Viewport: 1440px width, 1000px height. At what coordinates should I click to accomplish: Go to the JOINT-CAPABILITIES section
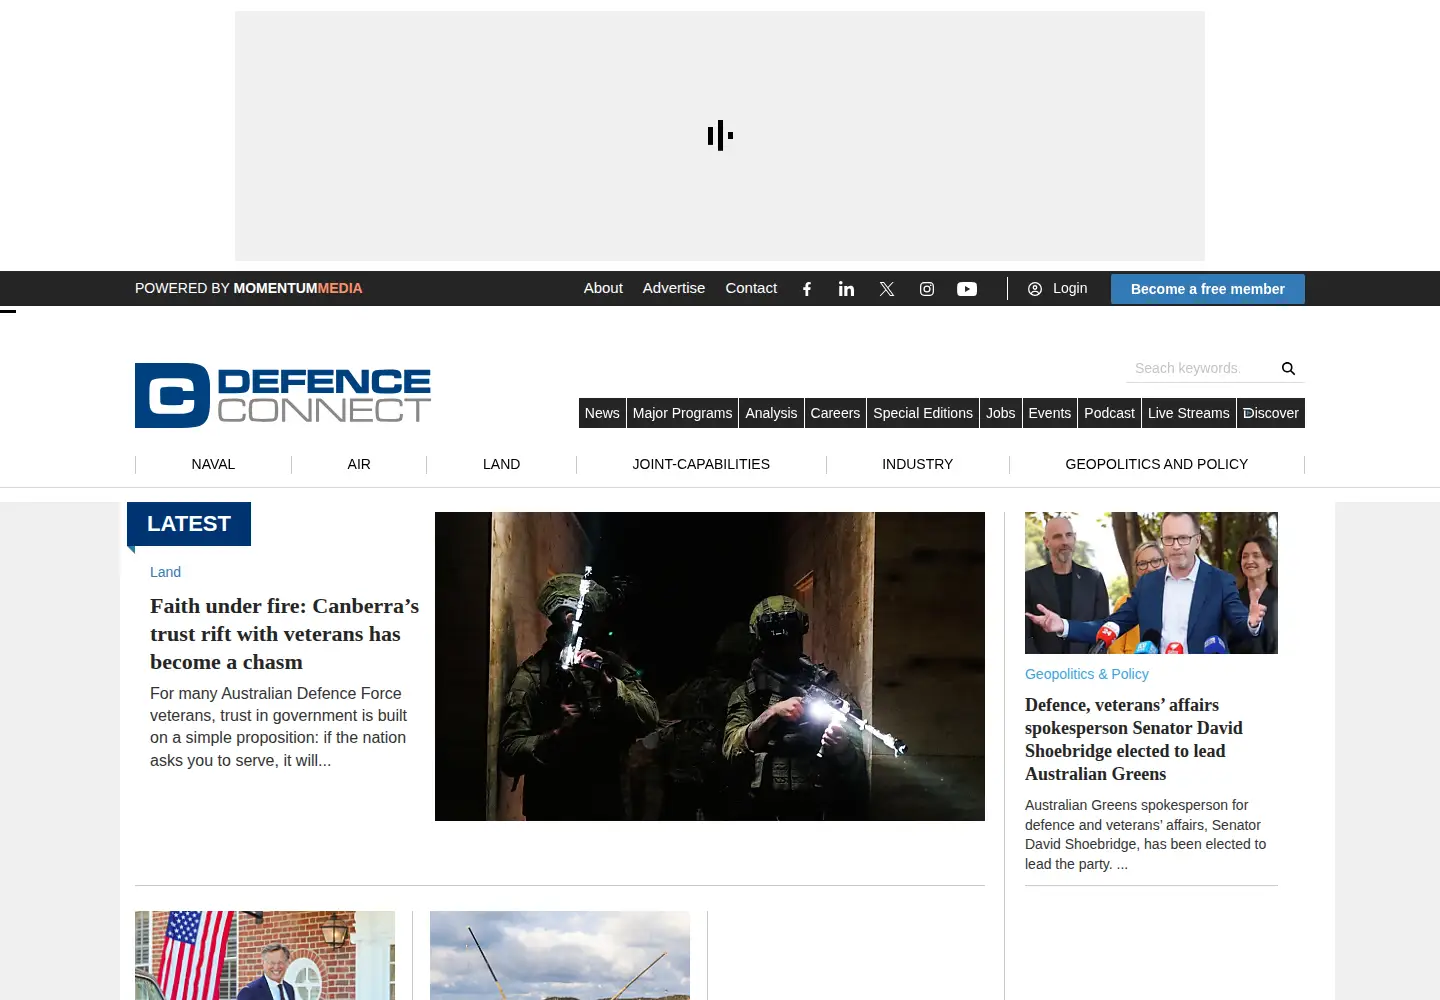click(x=701, y=464)
